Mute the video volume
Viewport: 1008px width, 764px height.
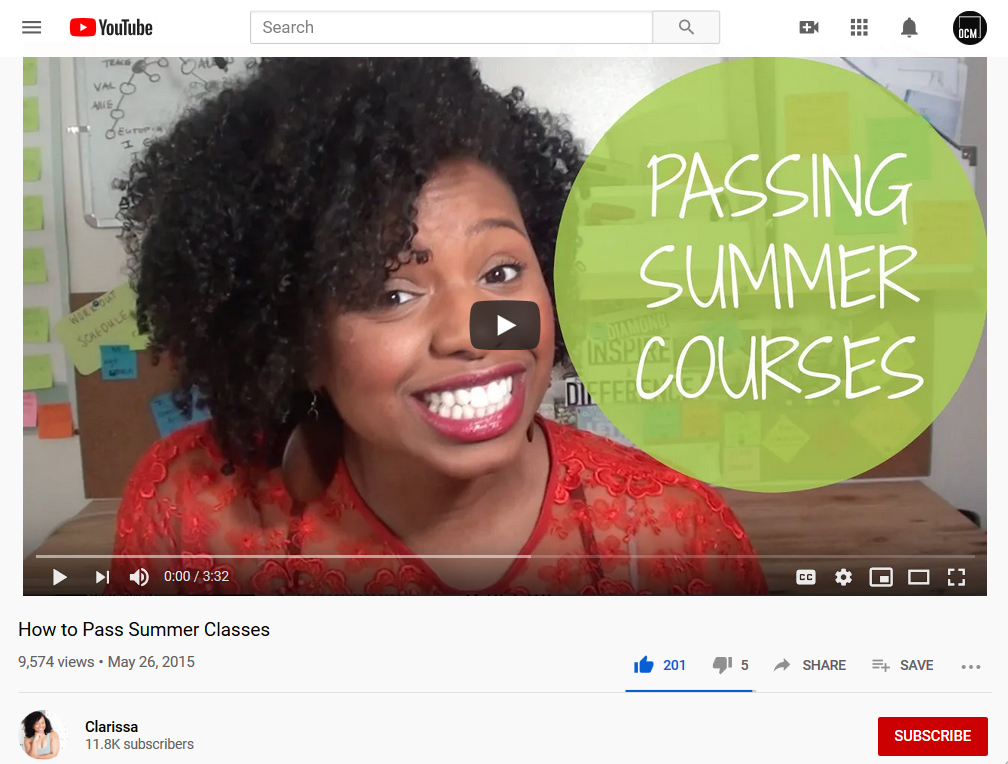[x=139, y=577]
